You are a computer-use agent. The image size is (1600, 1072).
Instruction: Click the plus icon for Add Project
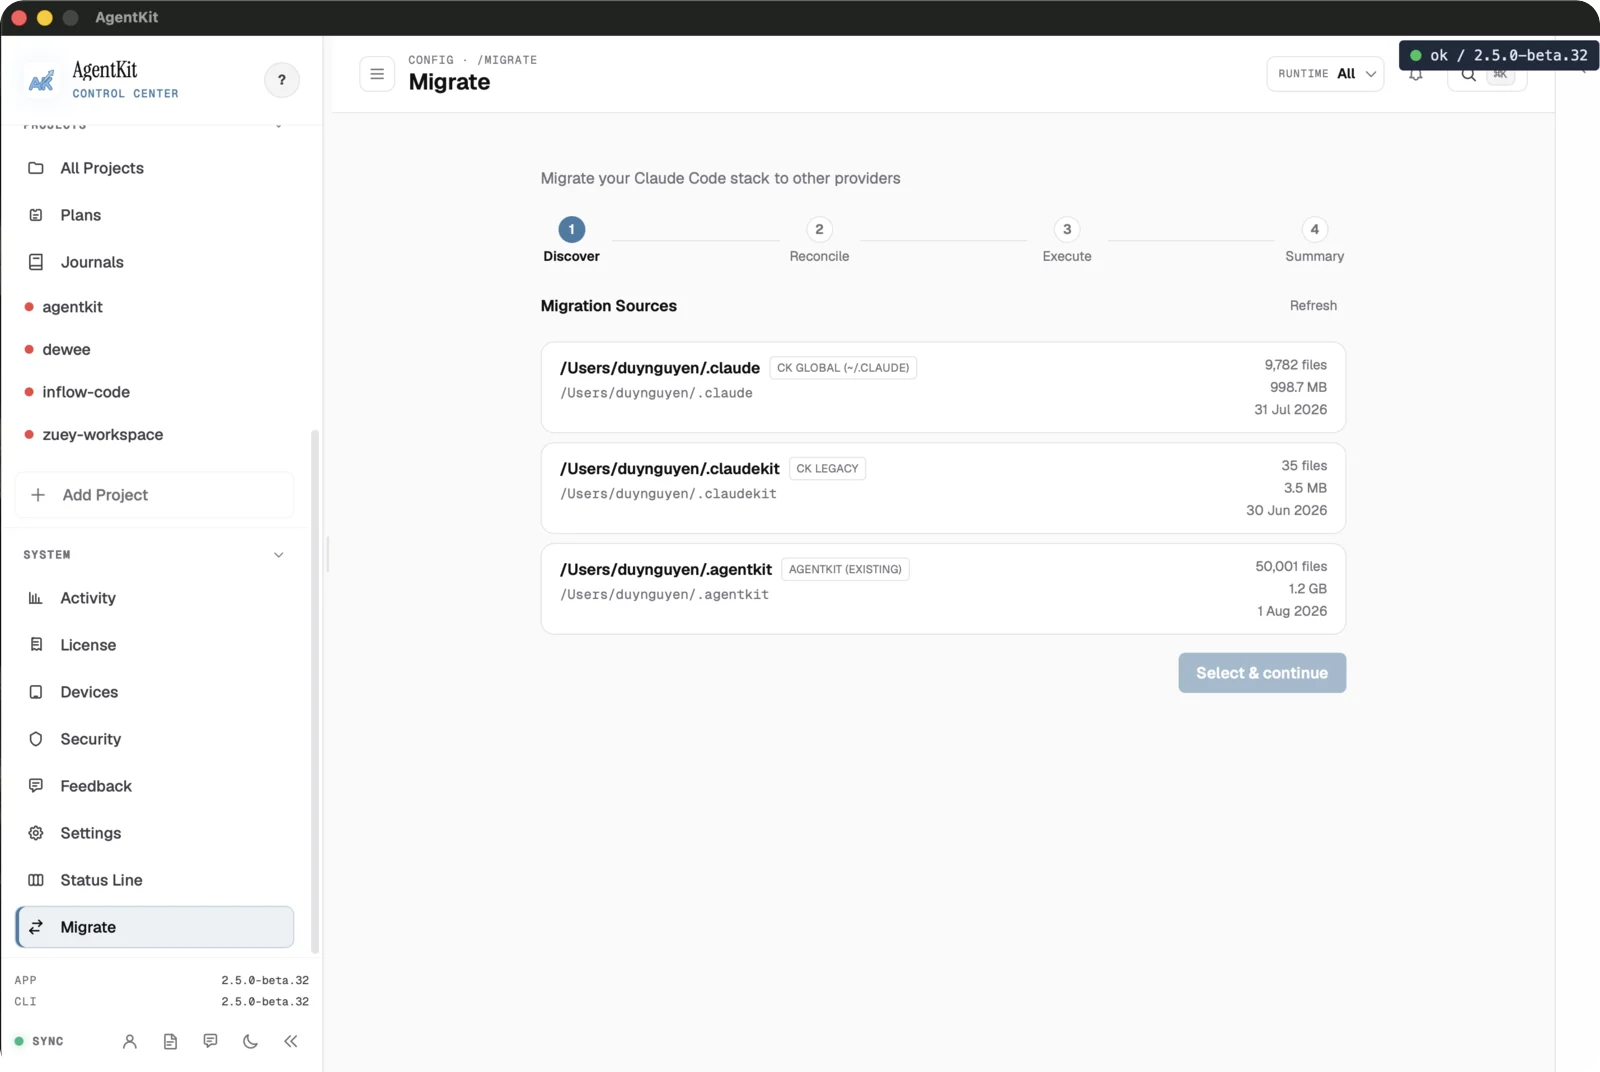click(x=38, y=495)
